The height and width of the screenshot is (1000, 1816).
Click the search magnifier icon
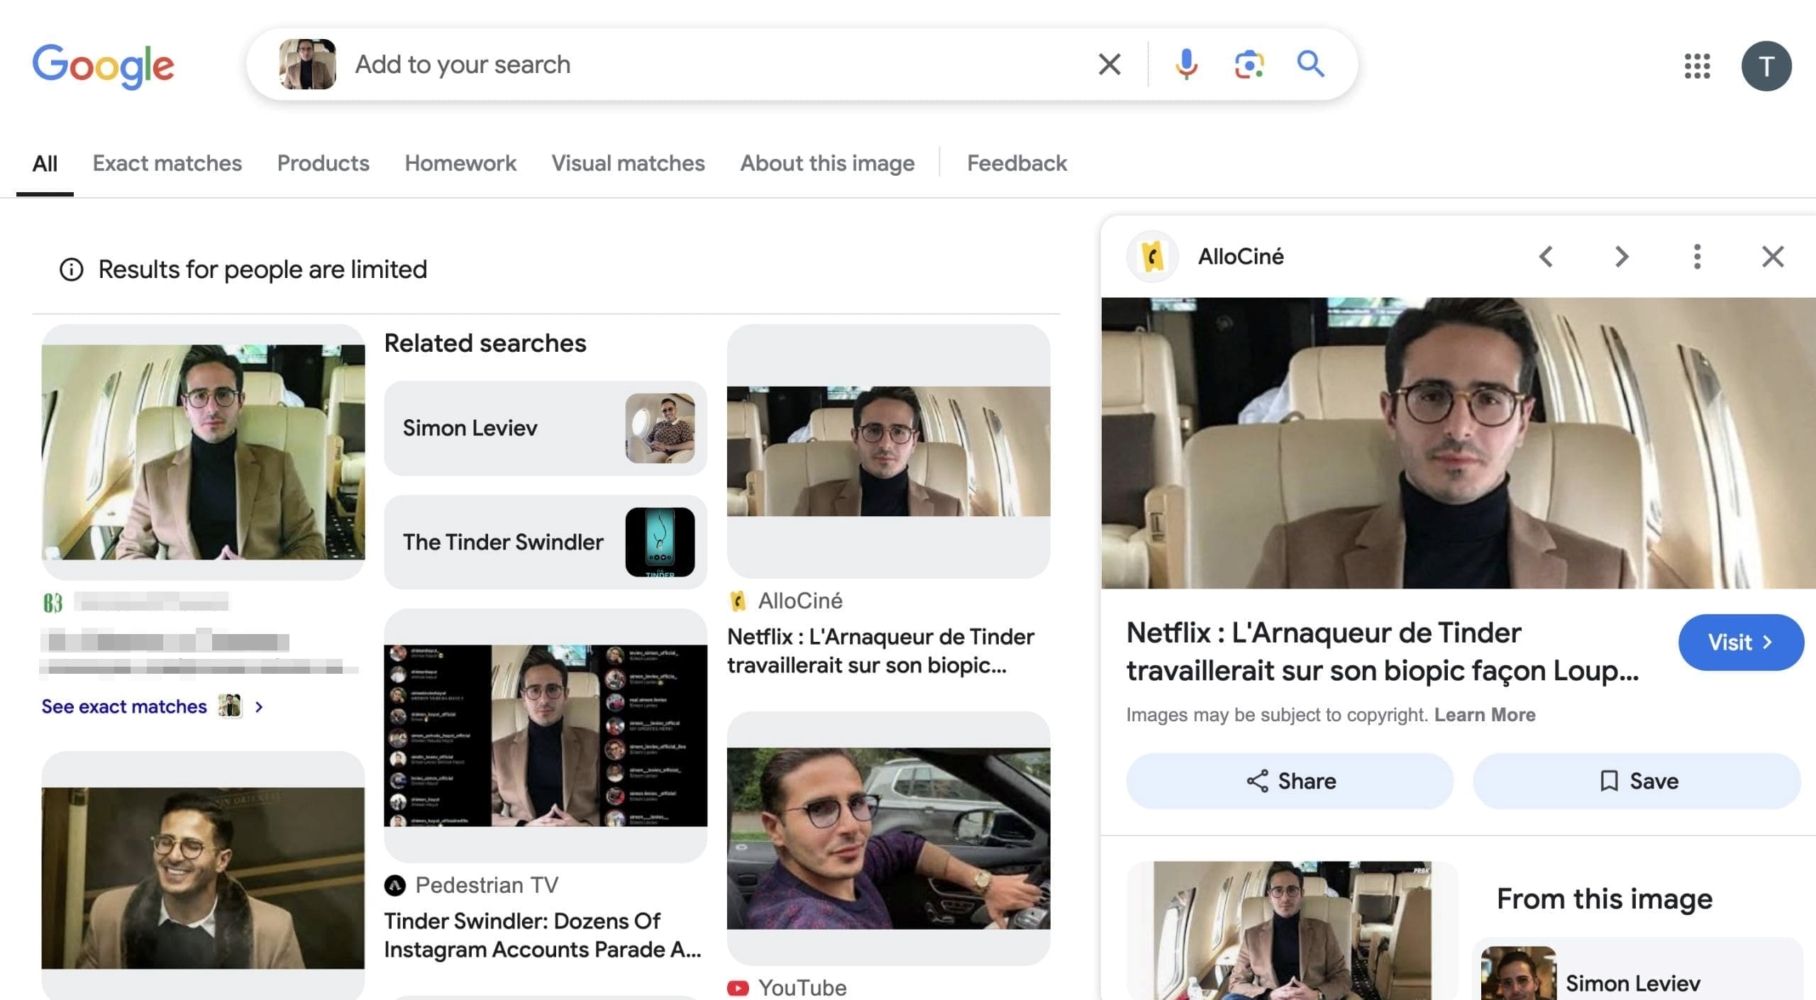[1310, 64]
